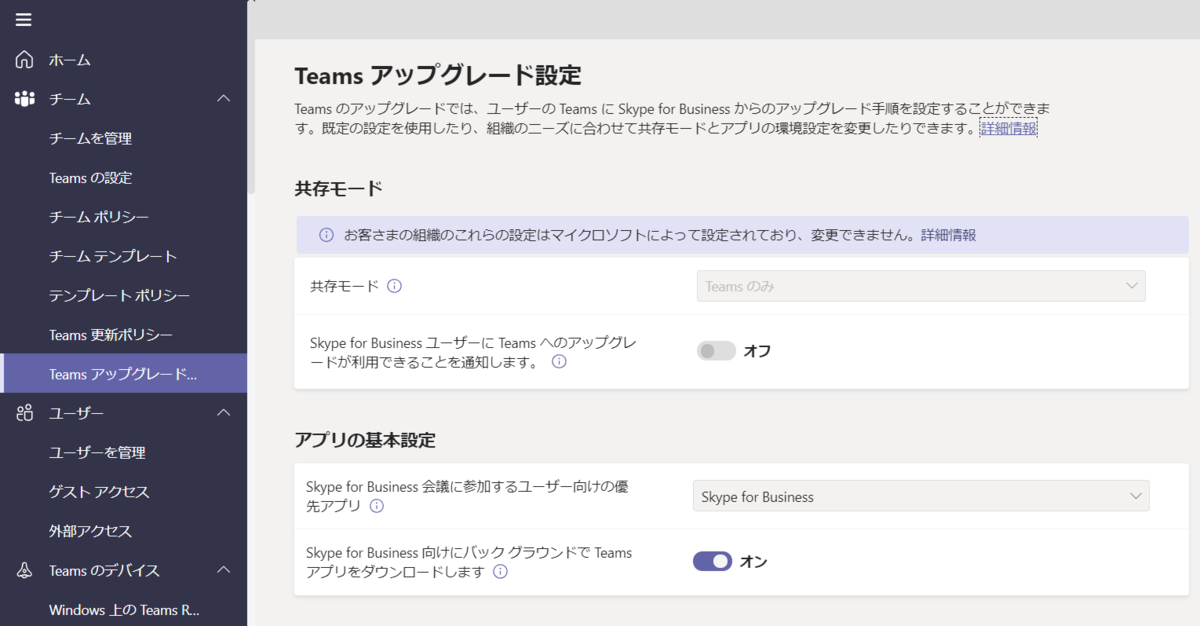Click the Teams のデバイス section label
The image size is (1200, 626).
[104, 570]
